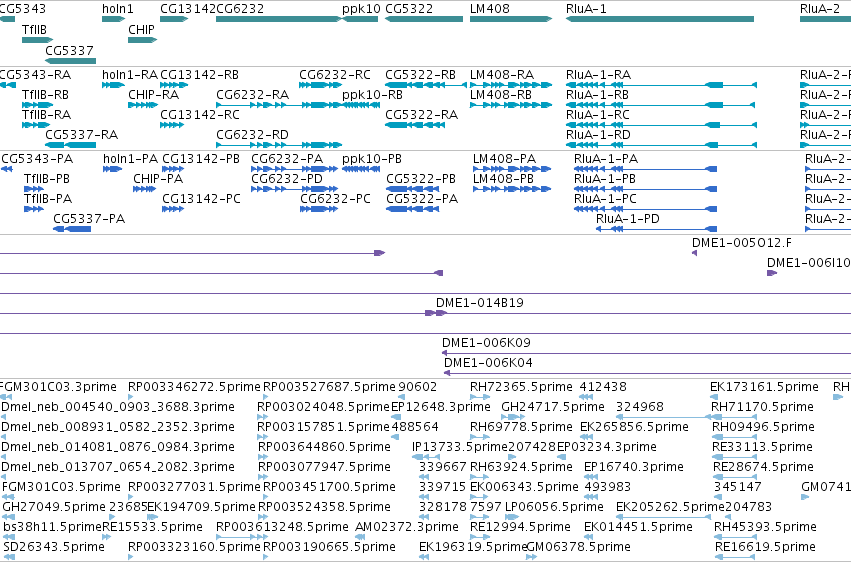Click the RH72365.5prime EST feature

point(480,397)
